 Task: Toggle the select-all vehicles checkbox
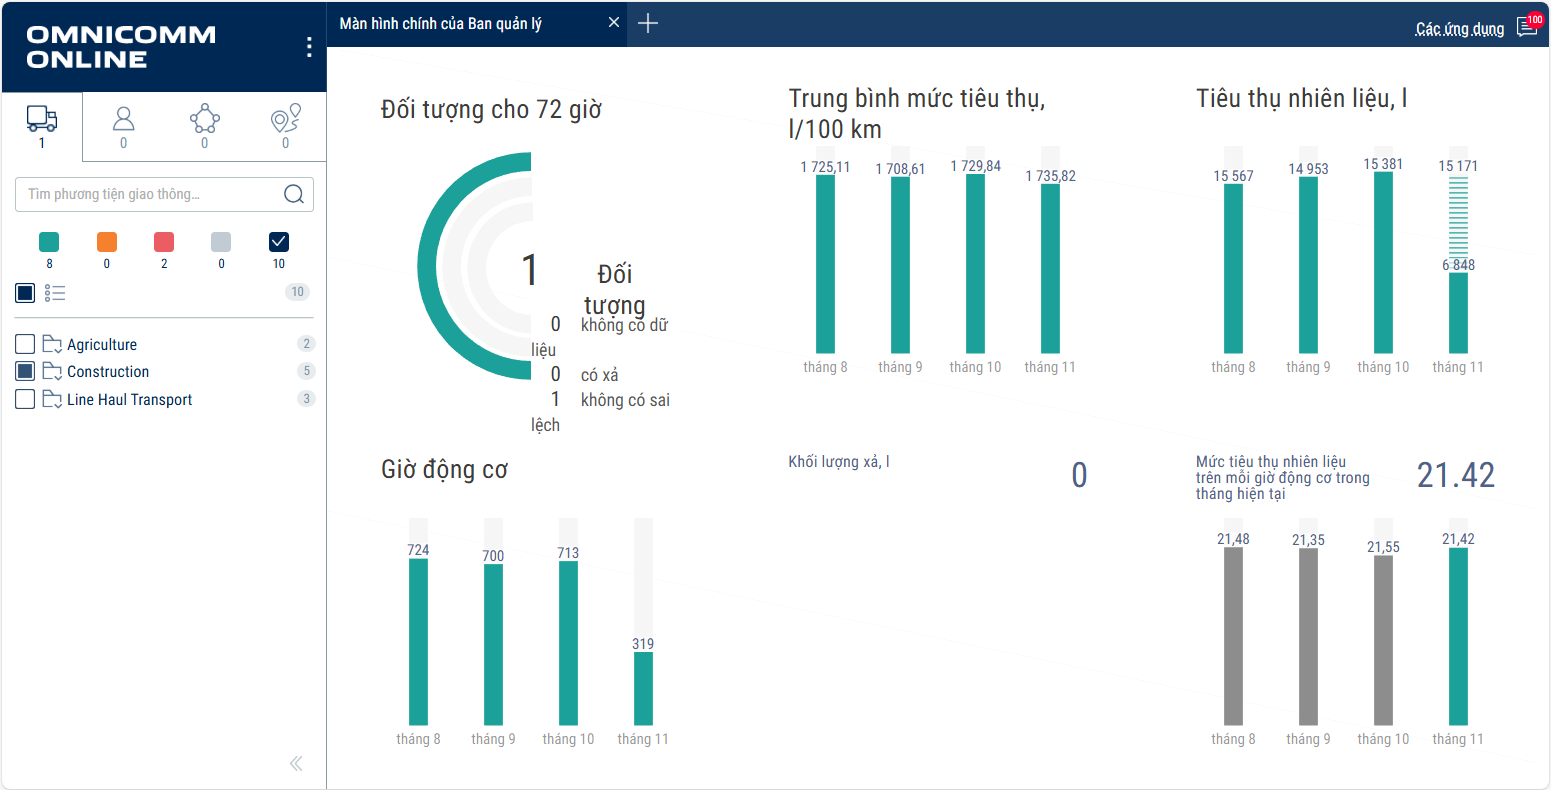click(26, 293)
